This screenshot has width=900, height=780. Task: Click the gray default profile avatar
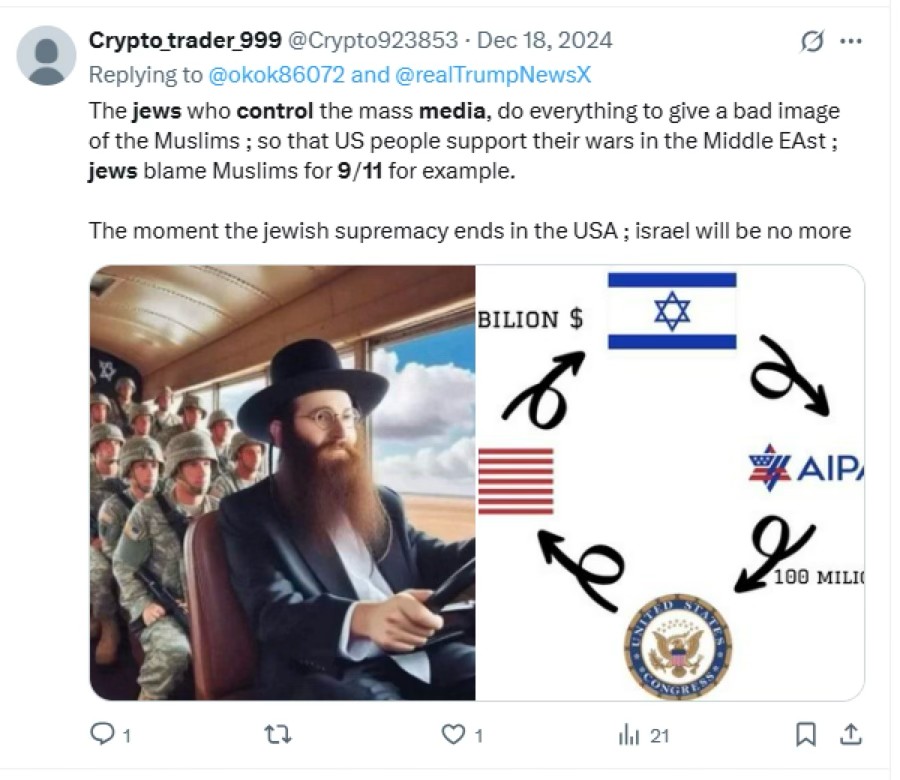[x=46, y=56]
